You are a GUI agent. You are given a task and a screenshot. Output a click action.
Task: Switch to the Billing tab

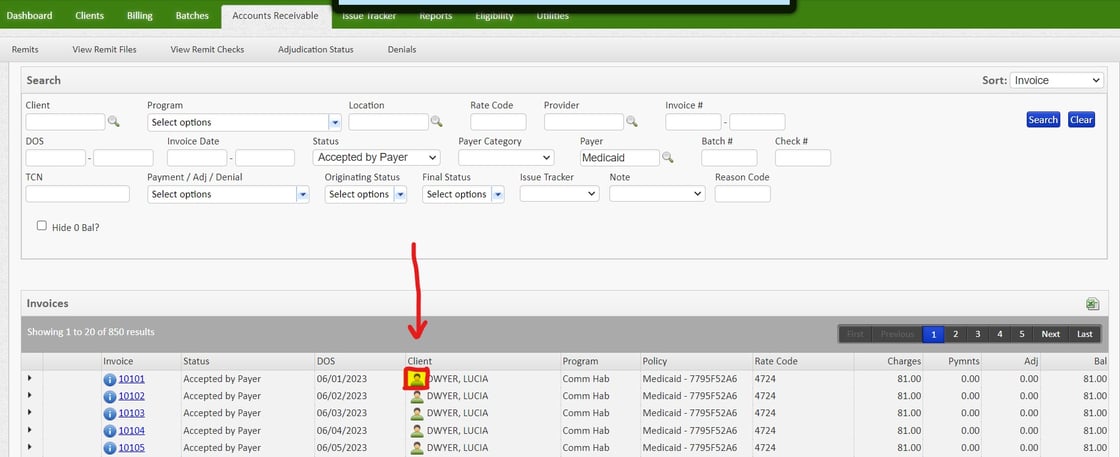pyautogui.click(x=140, y=16)
